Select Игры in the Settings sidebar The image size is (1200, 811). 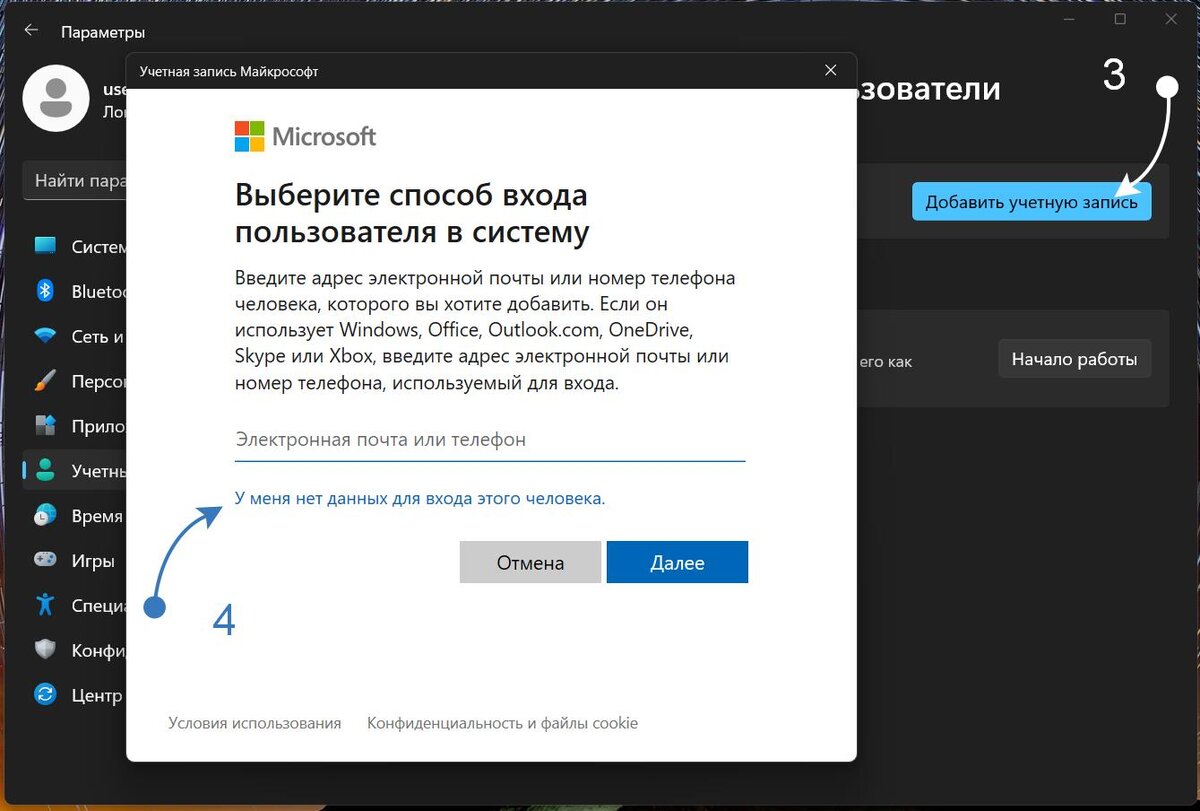(75, 561)
